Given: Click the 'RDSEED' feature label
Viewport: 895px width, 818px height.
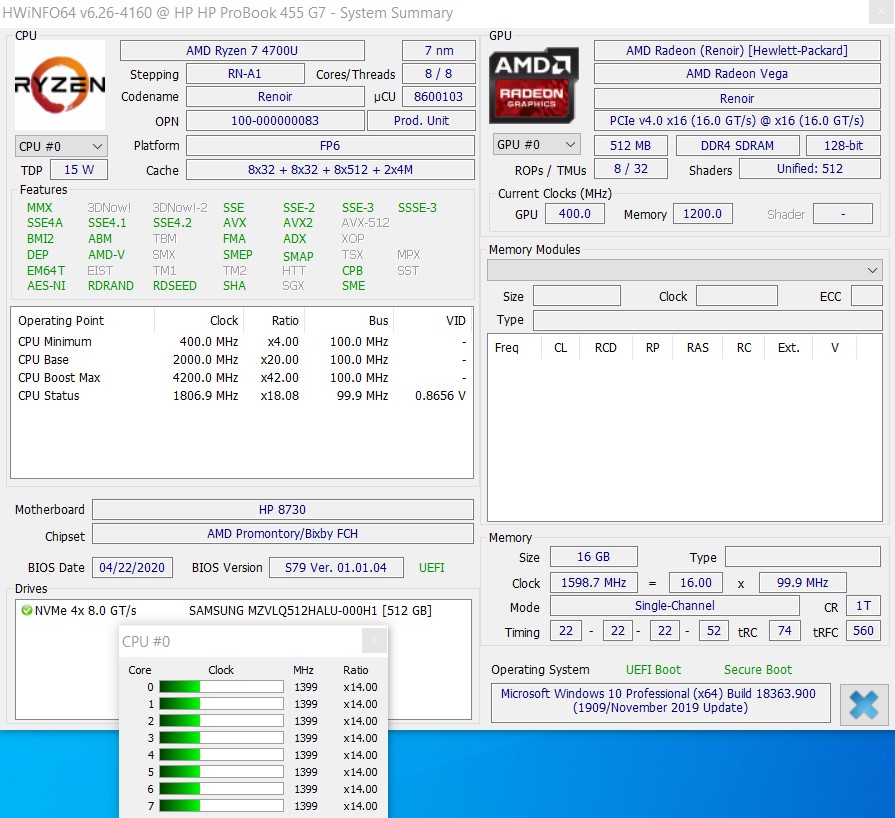Looking at the screenshot, I should point(175,285).
